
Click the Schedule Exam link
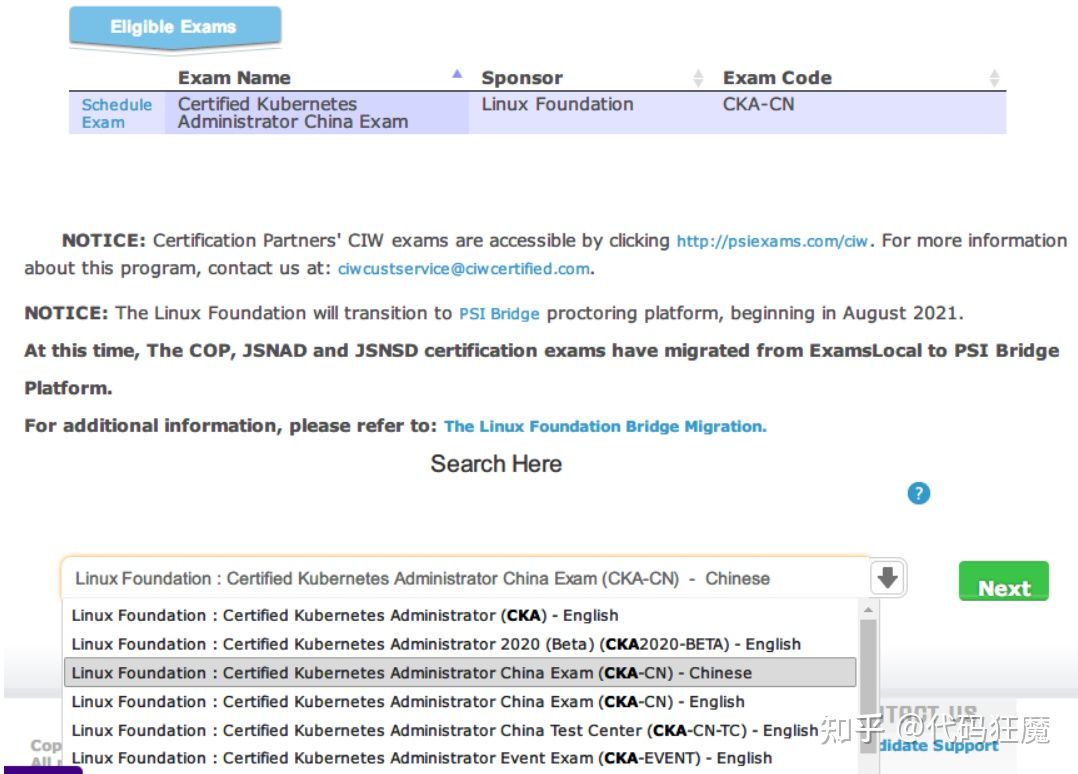click(116, 113)
